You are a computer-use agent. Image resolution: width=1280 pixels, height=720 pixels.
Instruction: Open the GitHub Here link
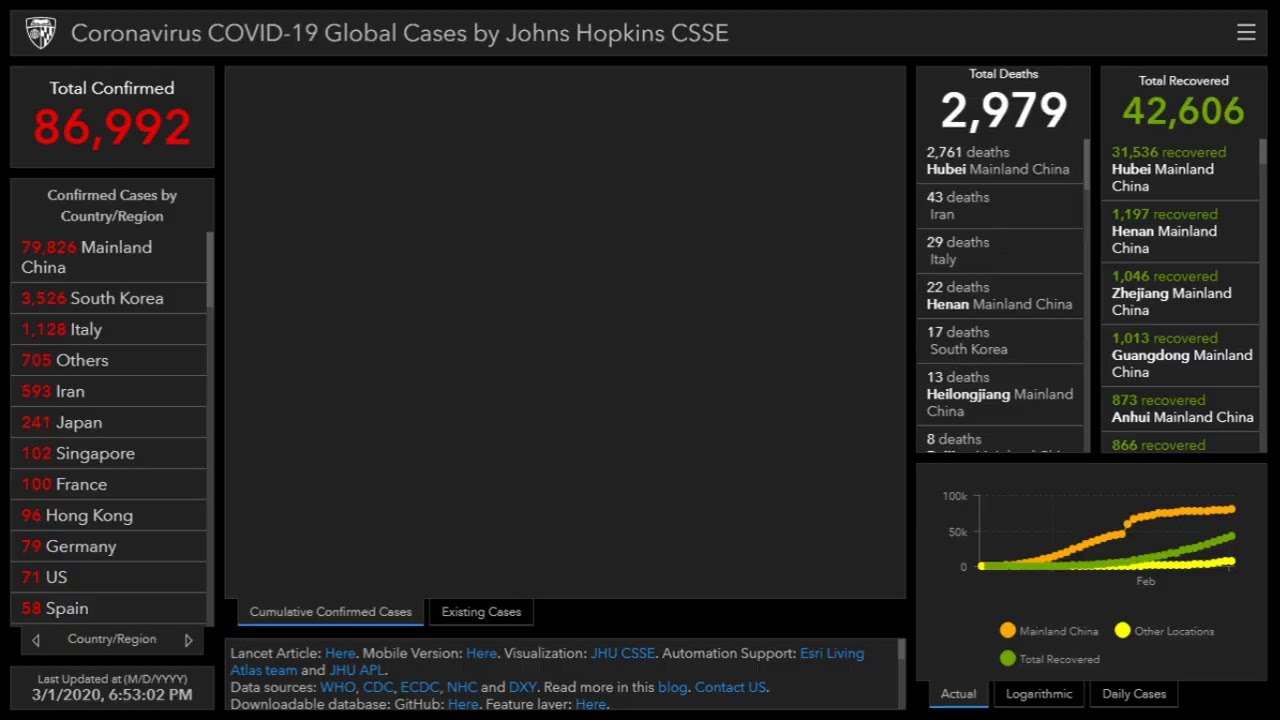tap(463, 704)
